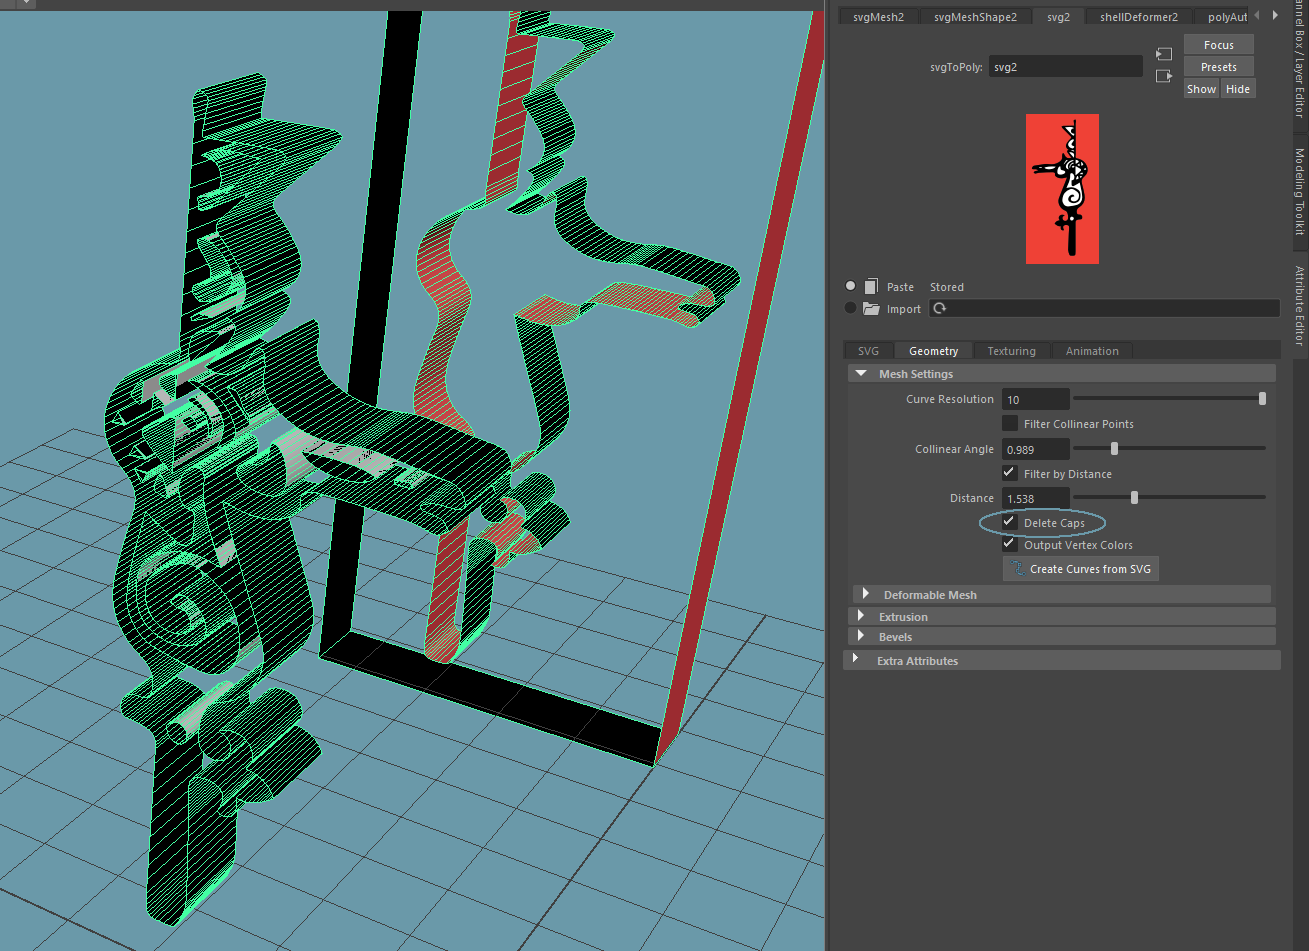Click the Distance slider handle
Image resolution: width=1309 pixels, height=951 pixels.
(1134, 497)
